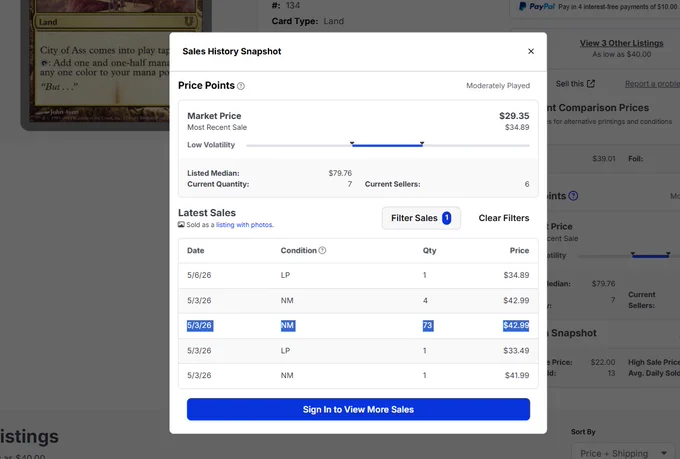This screenshot has width=680, height=459.
Task: Open background Price Points help icon
Action: tap(573, 196)
